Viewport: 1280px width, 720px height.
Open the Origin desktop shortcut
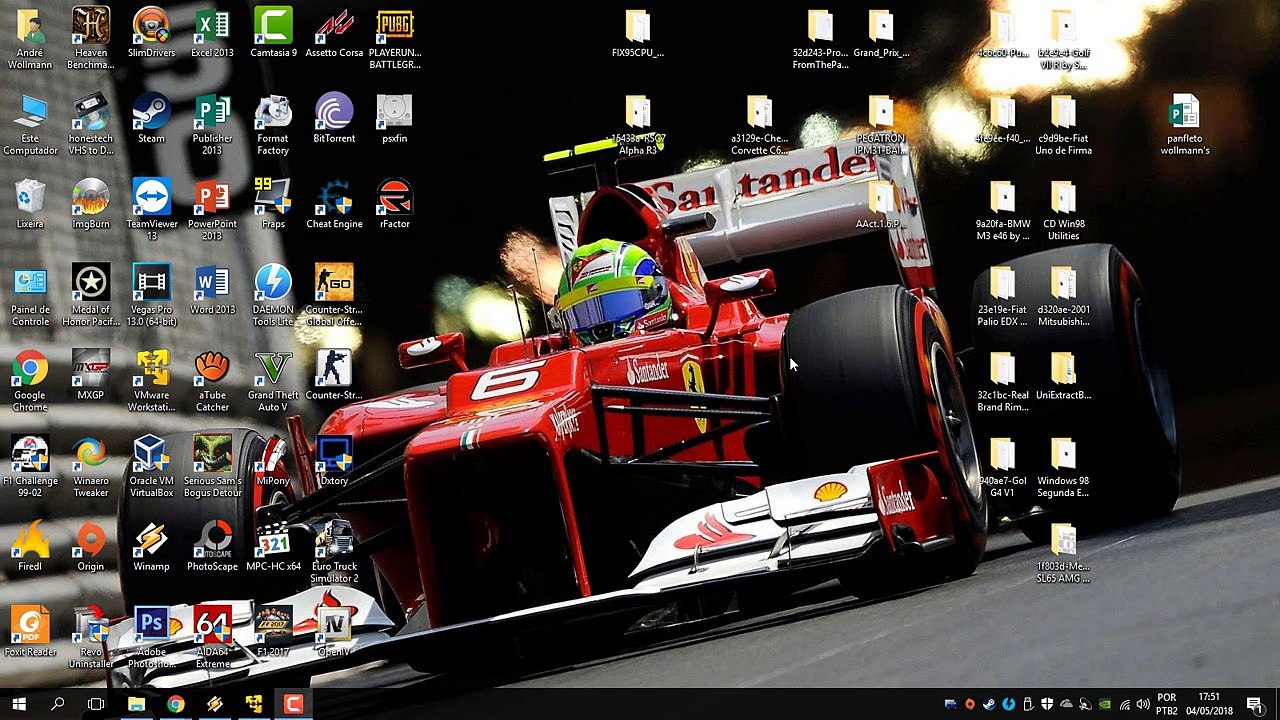pos(91,547)
